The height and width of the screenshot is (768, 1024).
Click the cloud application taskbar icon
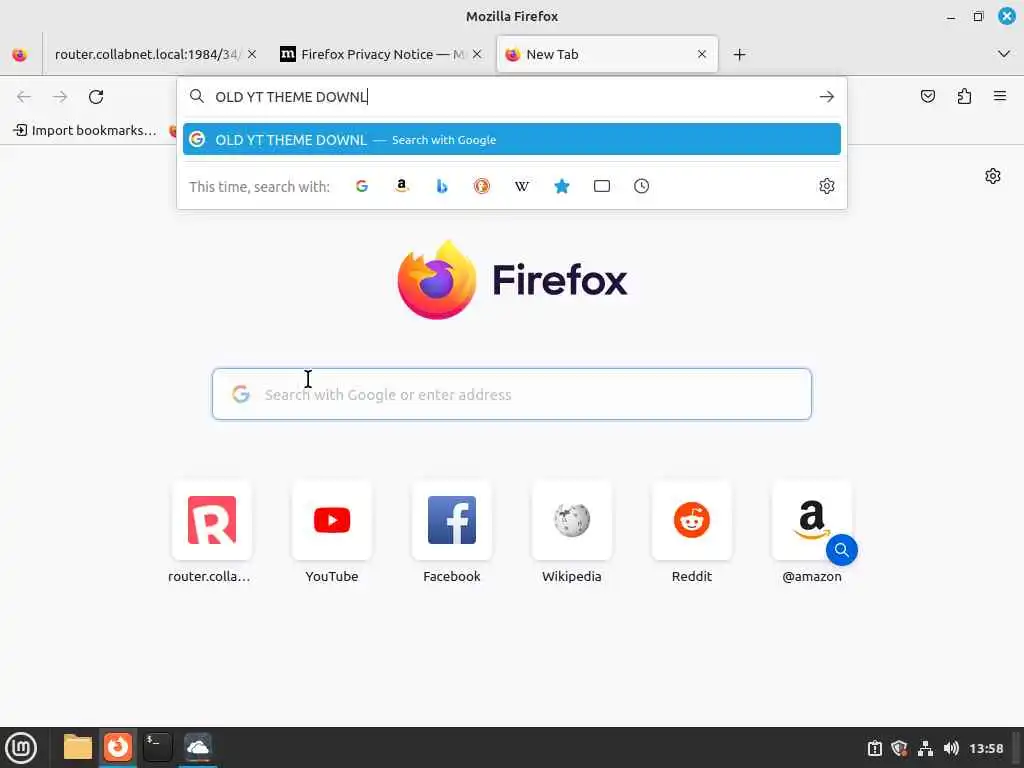198,747
